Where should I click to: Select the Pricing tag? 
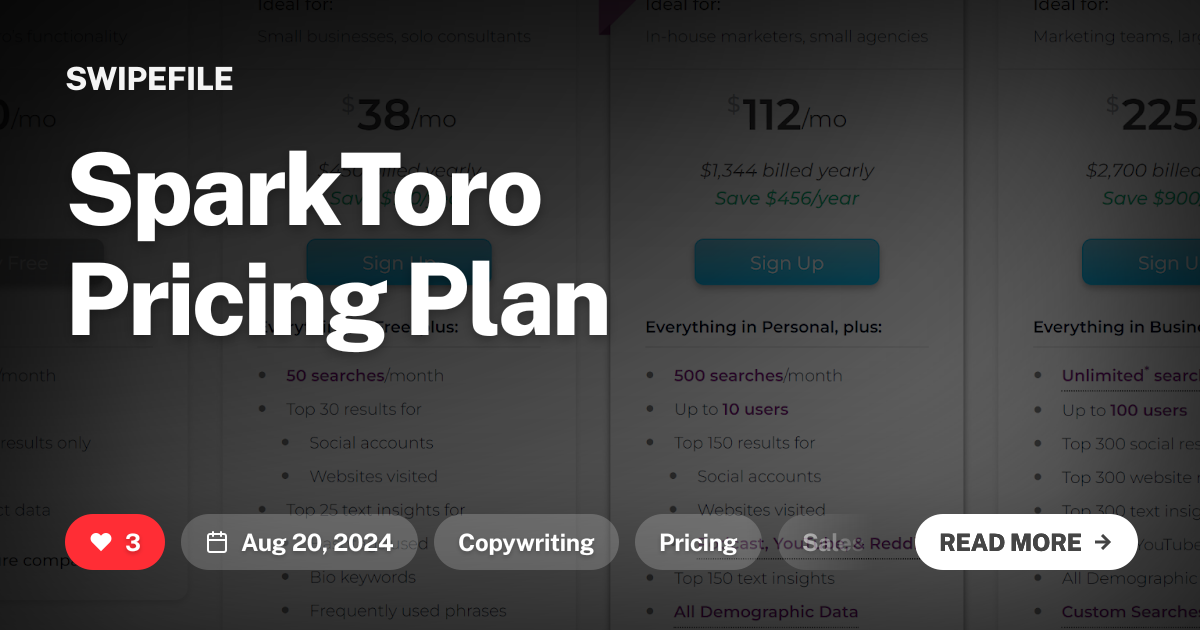click(697, 542)
